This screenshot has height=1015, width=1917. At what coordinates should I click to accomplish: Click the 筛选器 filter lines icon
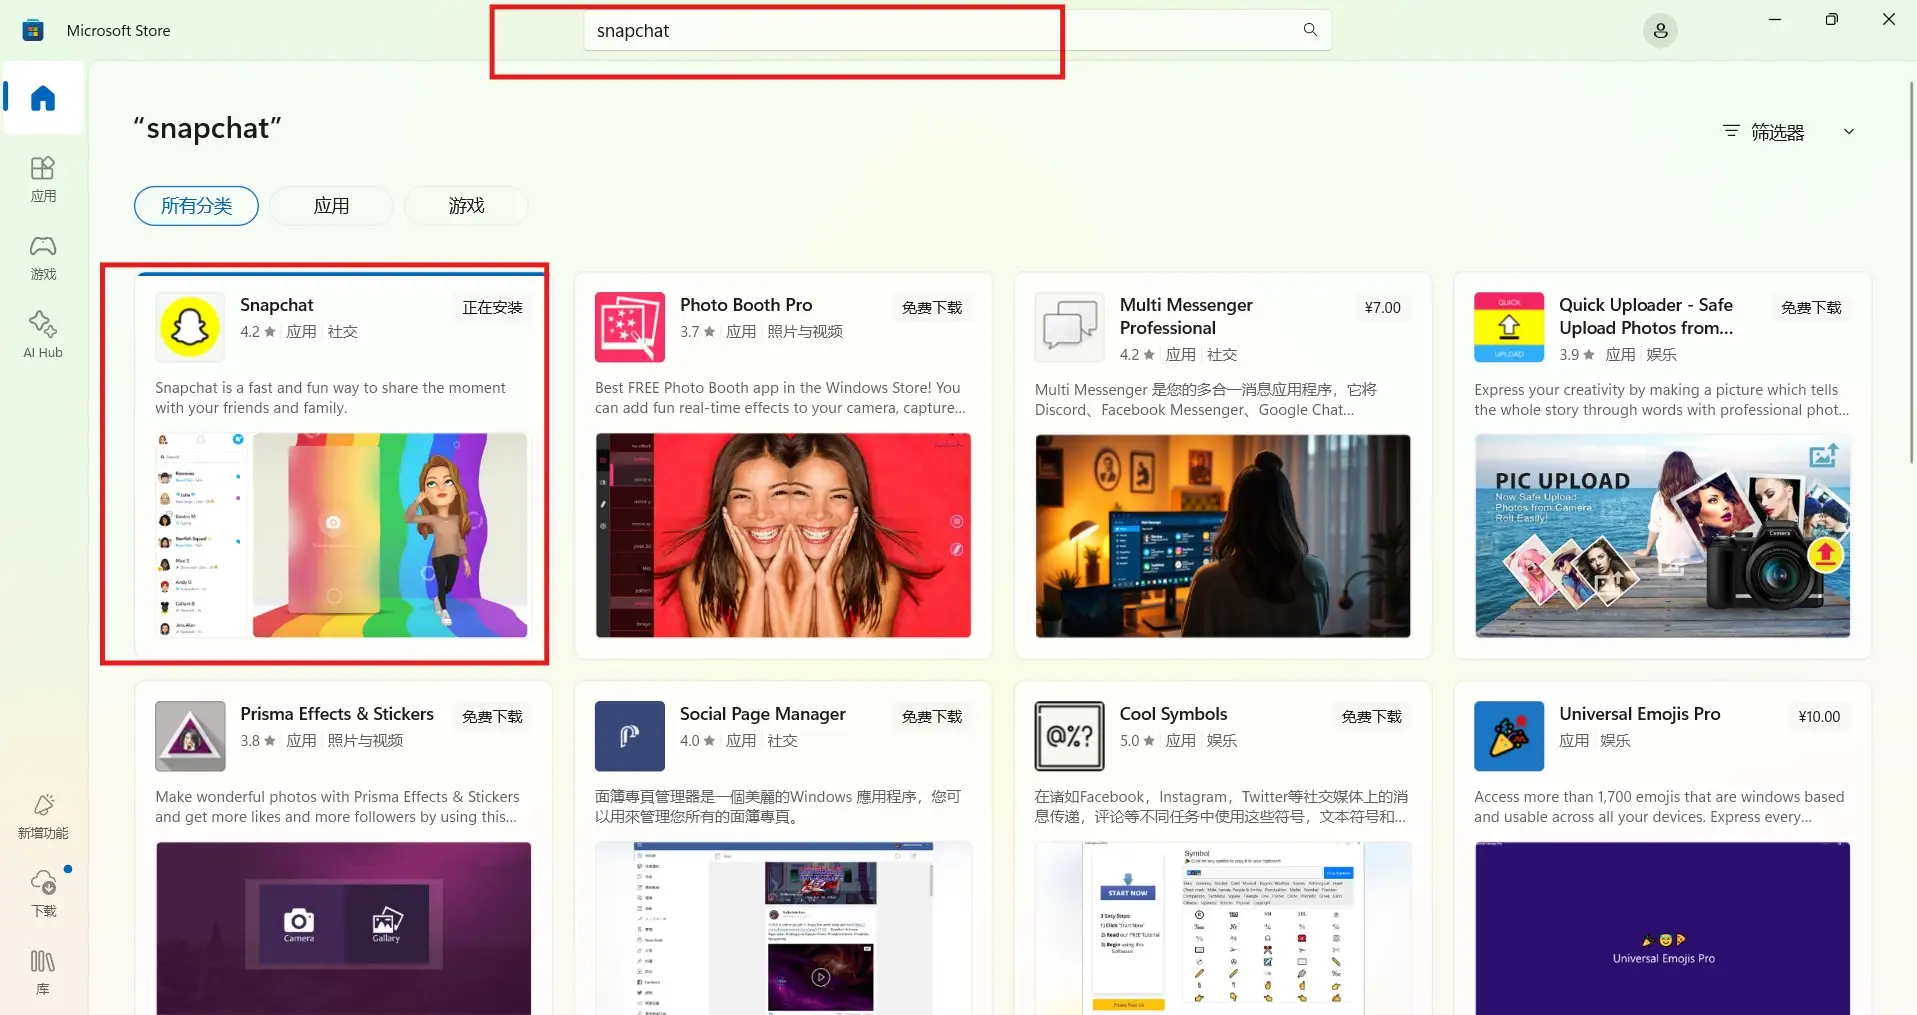point(1731,131)
